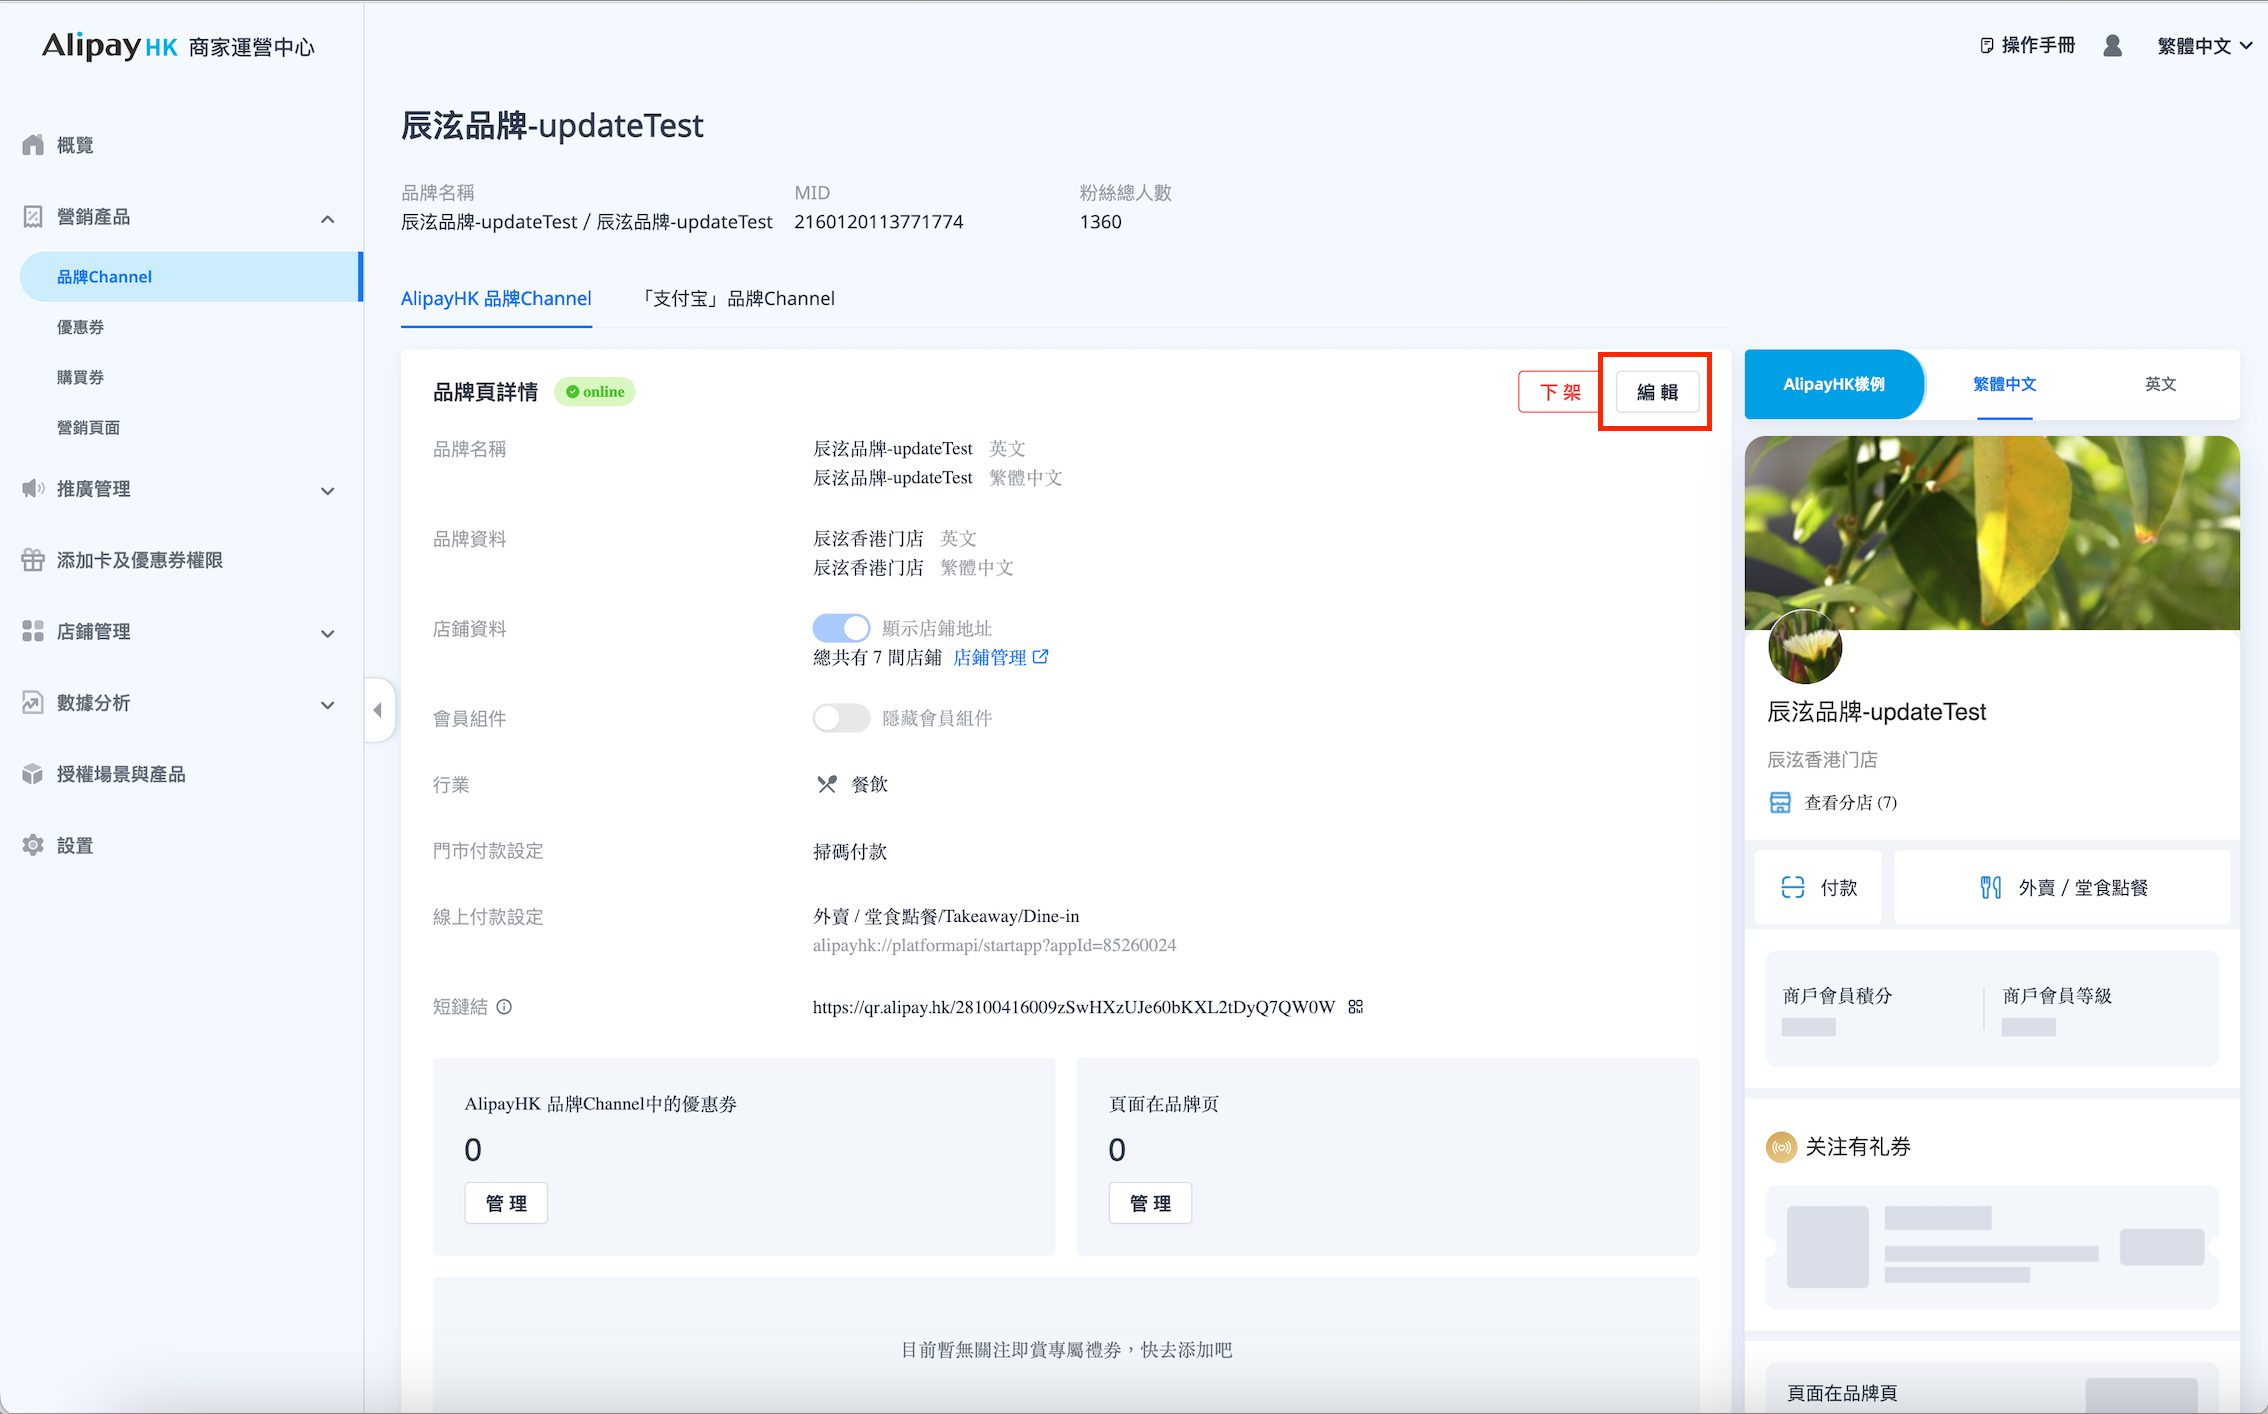The image size is (2268, 1414).
Task: Expand the 推廣管理 sidebar section
Action: 327,490
